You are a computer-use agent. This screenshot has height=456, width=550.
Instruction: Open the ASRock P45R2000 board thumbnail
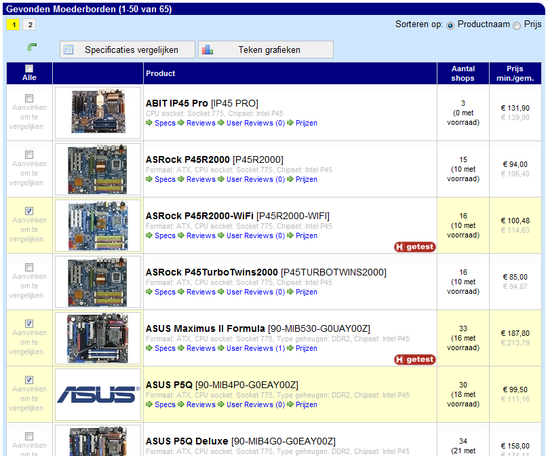pos(98,169)
